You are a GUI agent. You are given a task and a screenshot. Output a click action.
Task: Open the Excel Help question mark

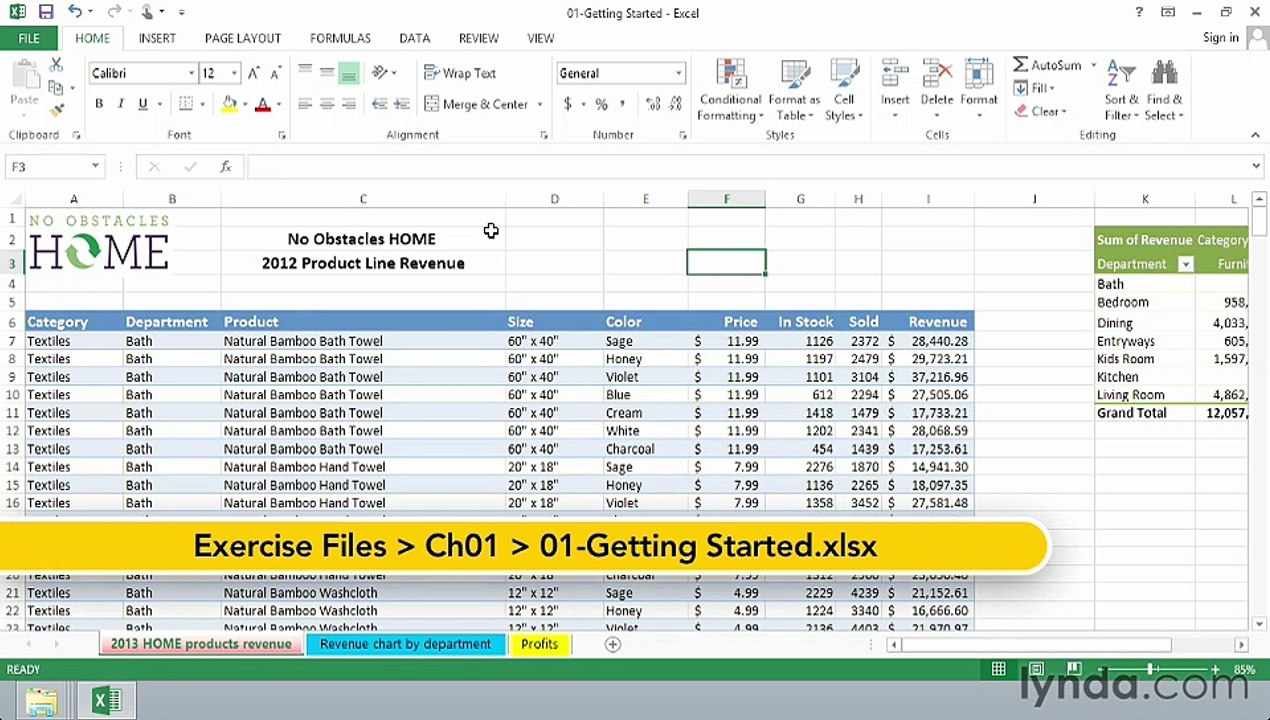pos(1138,12)
